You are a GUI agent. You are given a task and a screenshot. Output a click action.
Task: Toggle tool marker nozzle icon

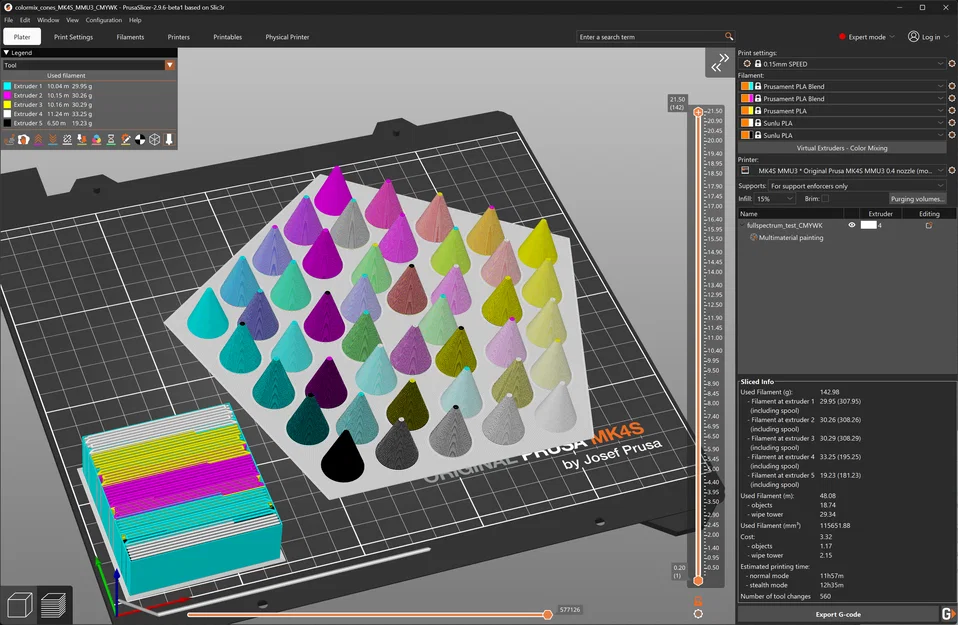pos(169,140)
